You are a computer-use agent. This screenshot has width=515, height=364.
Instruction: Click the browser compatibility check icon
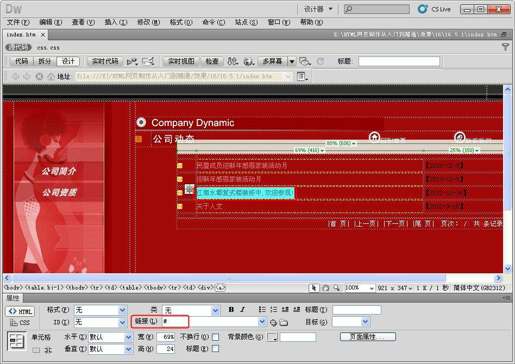tap(232, 61)
